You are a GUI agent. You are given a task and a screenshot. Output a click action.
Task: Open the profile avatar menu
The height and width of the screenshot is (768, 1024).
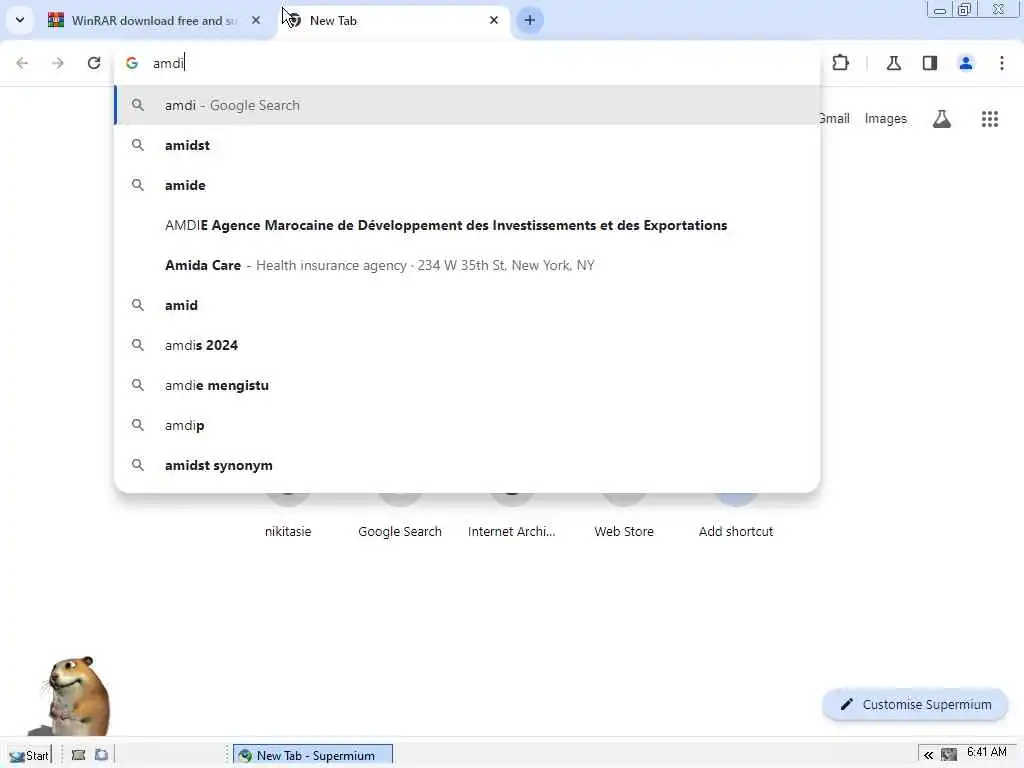(x=966, y=63)
